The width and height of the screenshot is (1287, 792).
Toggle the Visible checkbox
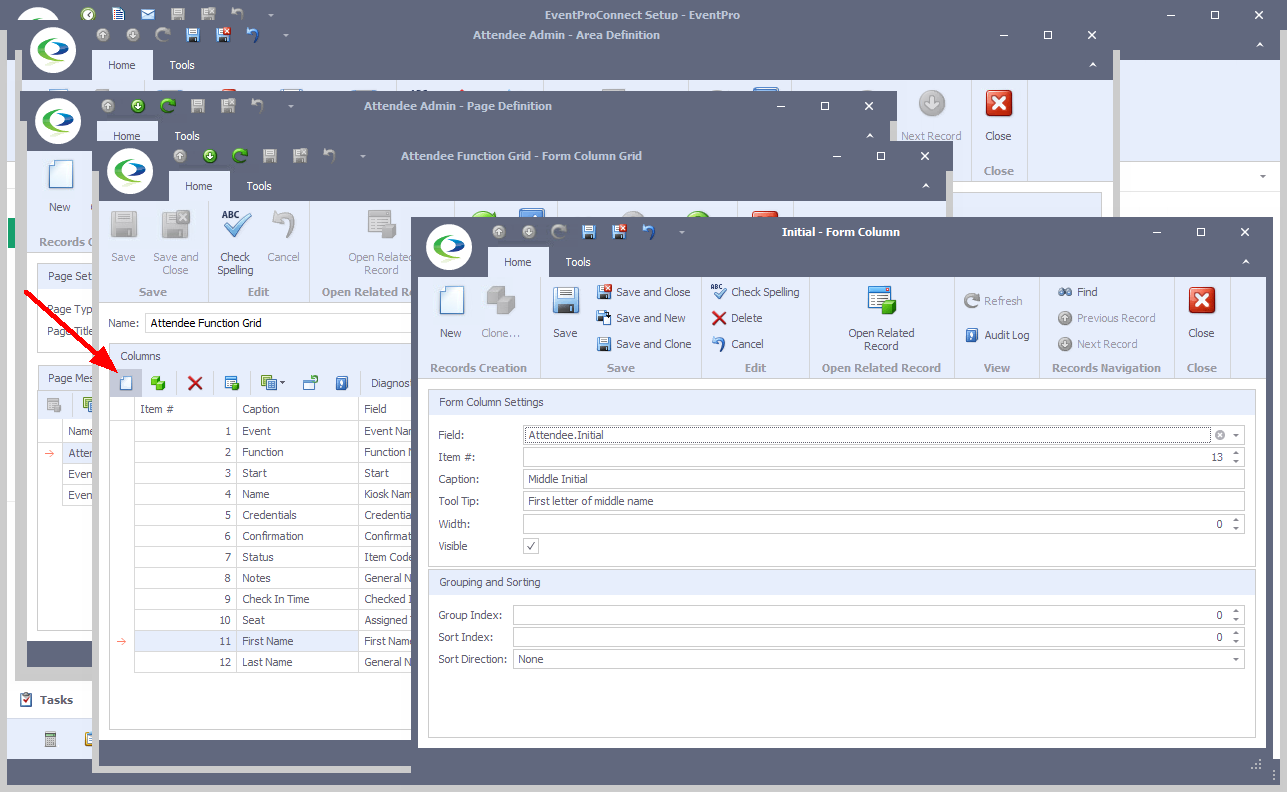(531, 546)
